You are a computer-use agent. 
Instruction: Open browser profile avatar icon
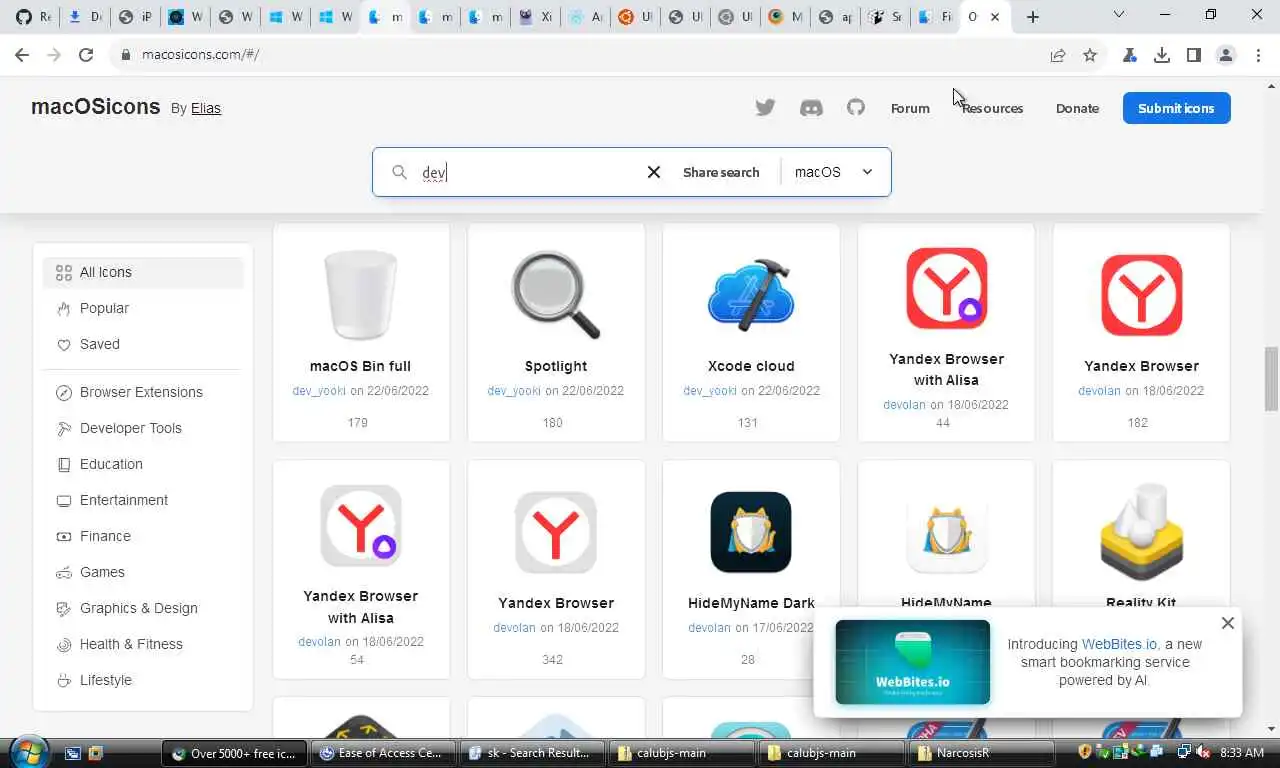[1226, 55]
